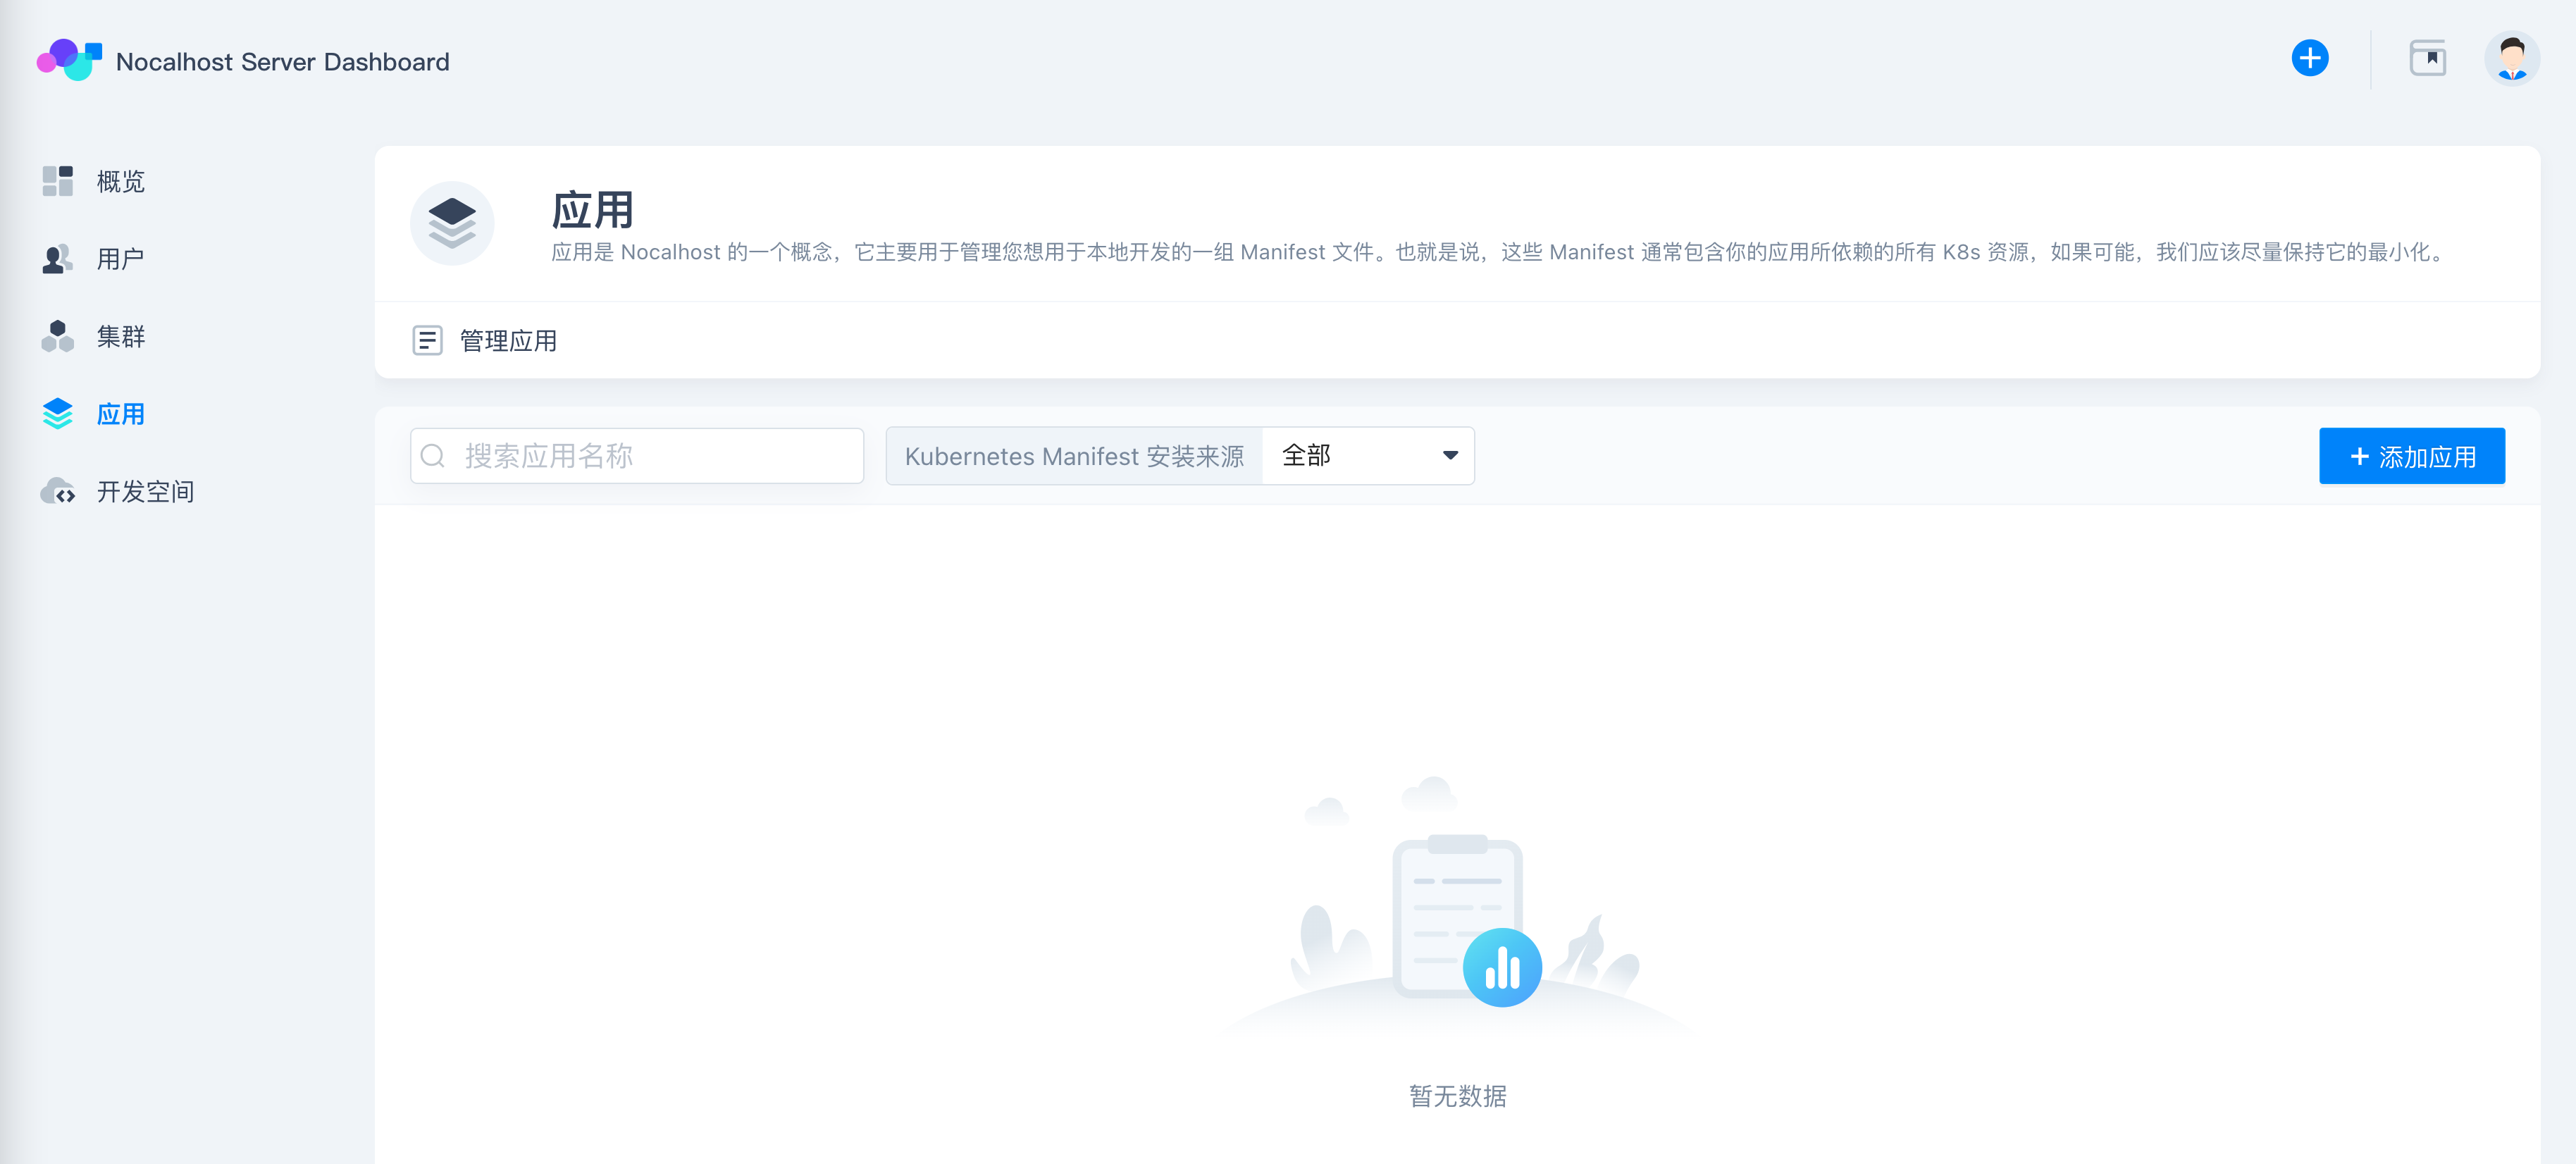The height and width of the screenshot is (1164, 2576).
Task: Click the 暂无数据 empty state text
Action: click(x=1457, y=1096)
